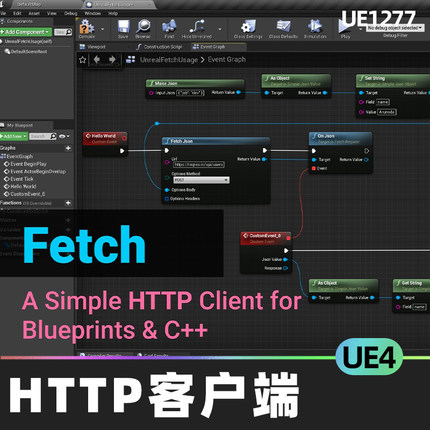This screenshot has height=430, width=430.
Task: Click the Fetch Json Return Value pin
Action: click(264, 159)
